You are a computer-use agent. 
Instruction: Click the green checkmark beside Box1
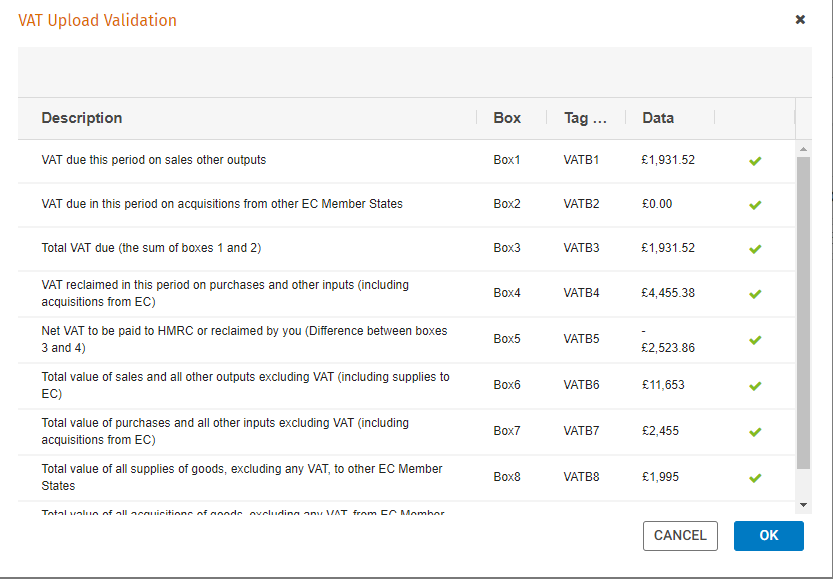click(x=755, y=161)
